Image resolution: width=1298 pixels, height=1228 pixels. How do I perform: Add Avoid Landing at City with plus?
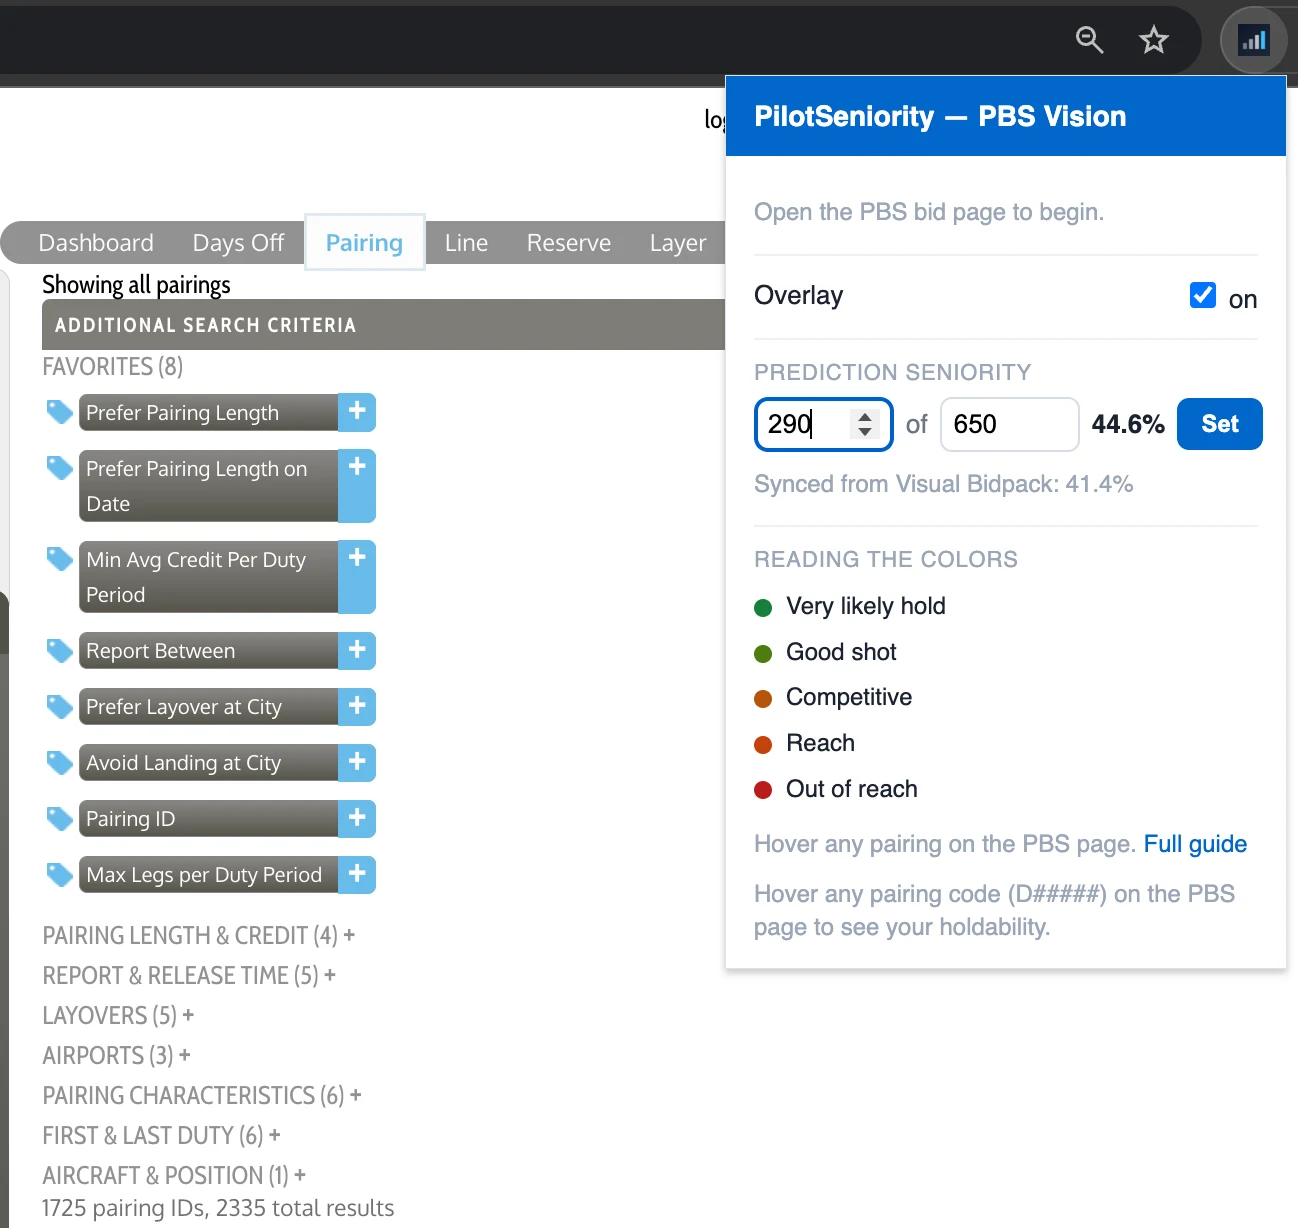point(357,763)
